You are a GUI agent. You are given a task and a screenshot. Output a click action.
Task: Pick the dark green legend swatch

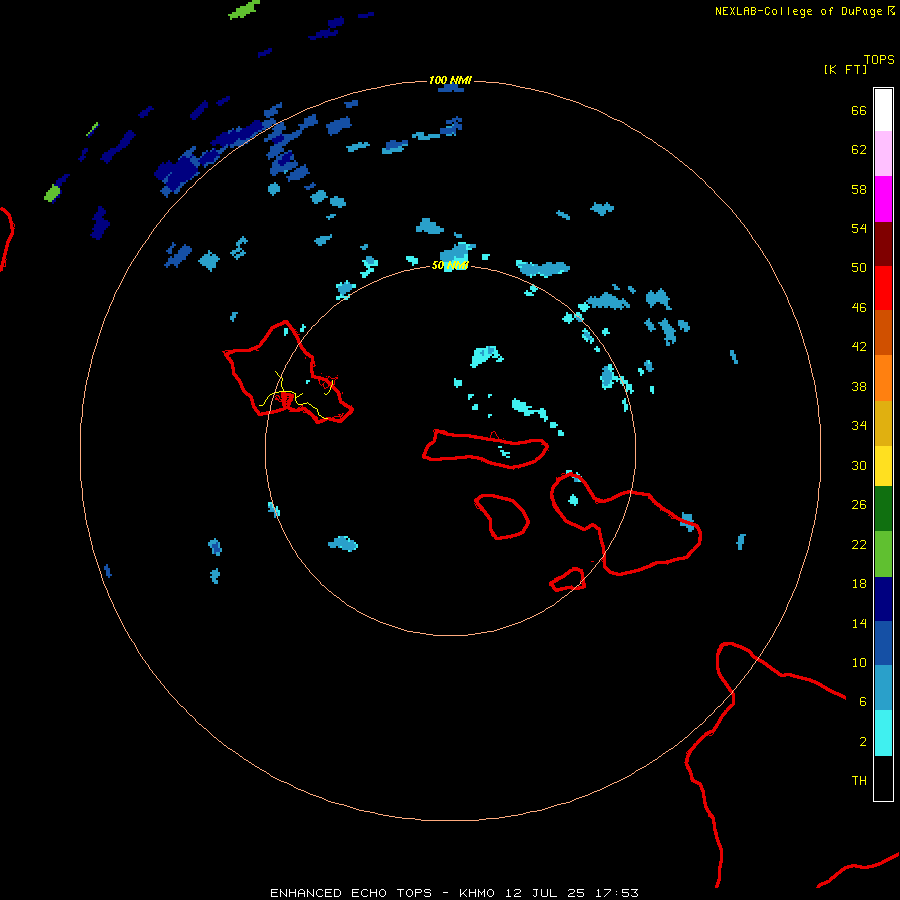pos(883,509)
